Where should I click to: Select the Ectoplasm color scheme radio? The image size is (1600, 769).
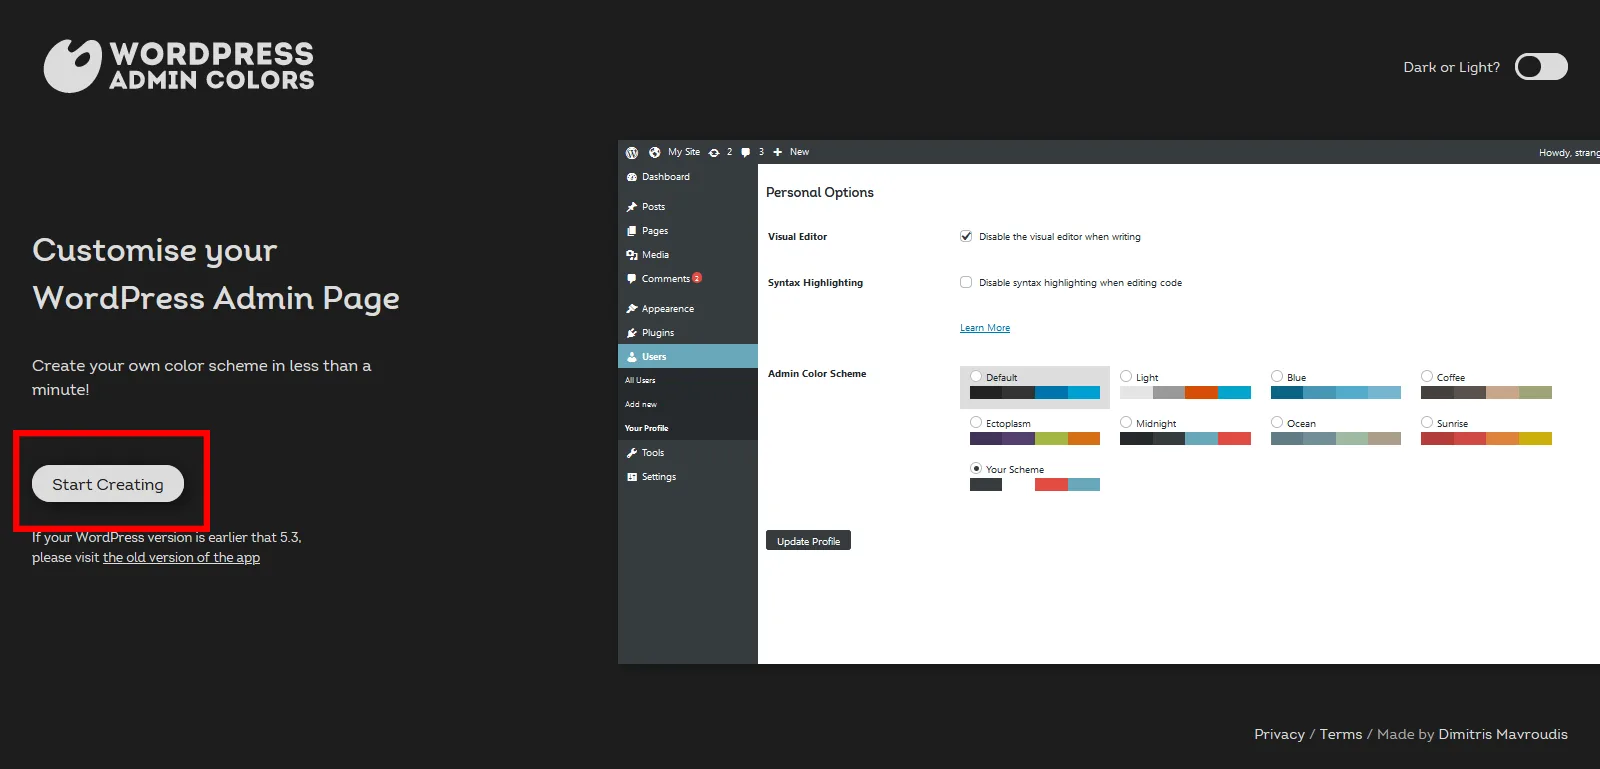coord(976,423)
